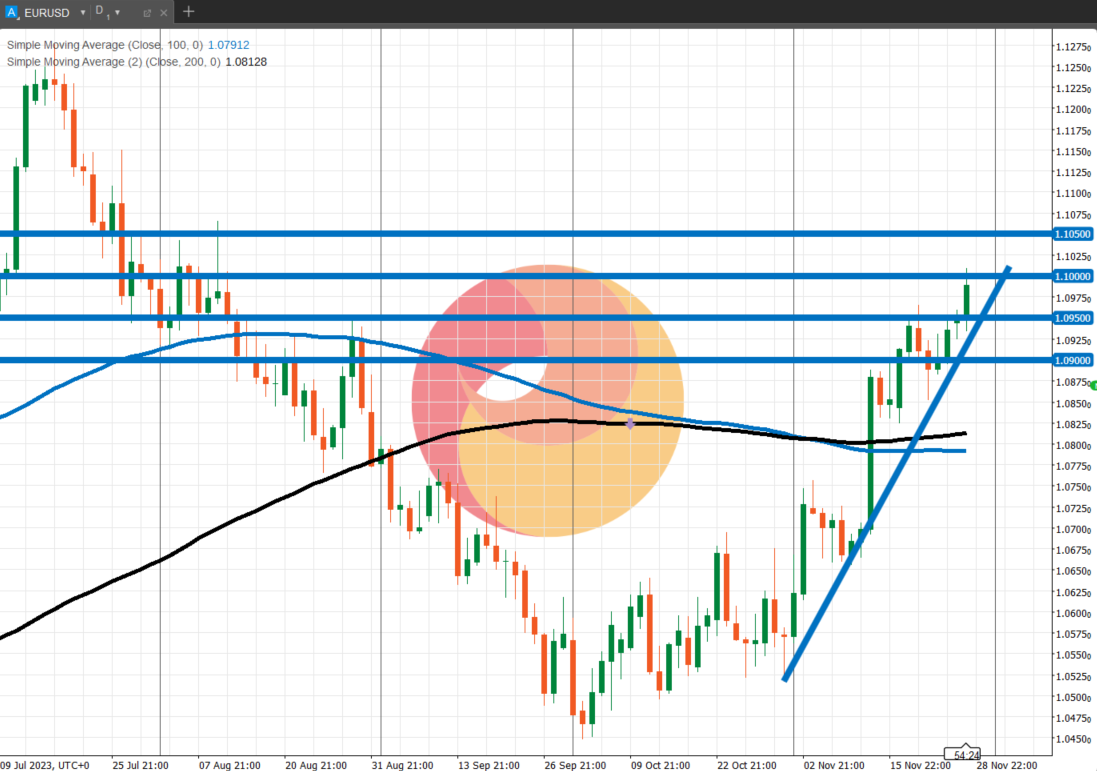
Task: Click the 07 Aug 21:00 time axis label
Action: (x=229, y=765)
